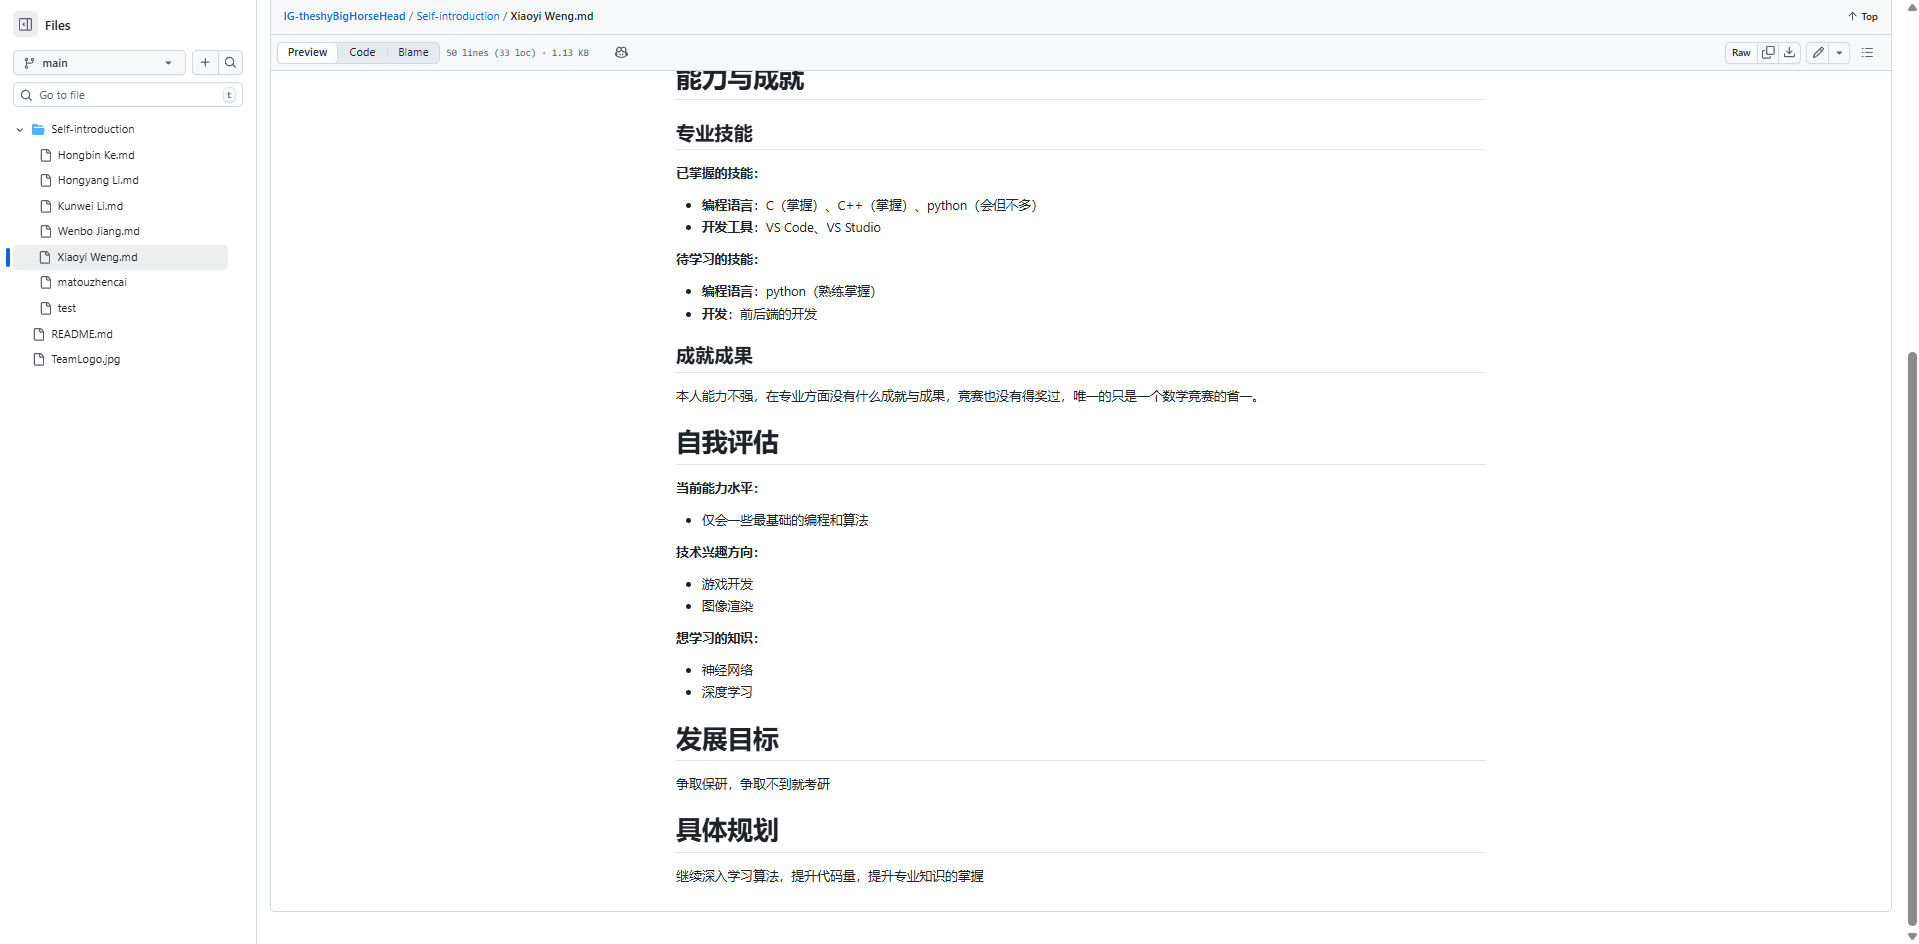Collapse the Self-introduction folder

(18, 129)
